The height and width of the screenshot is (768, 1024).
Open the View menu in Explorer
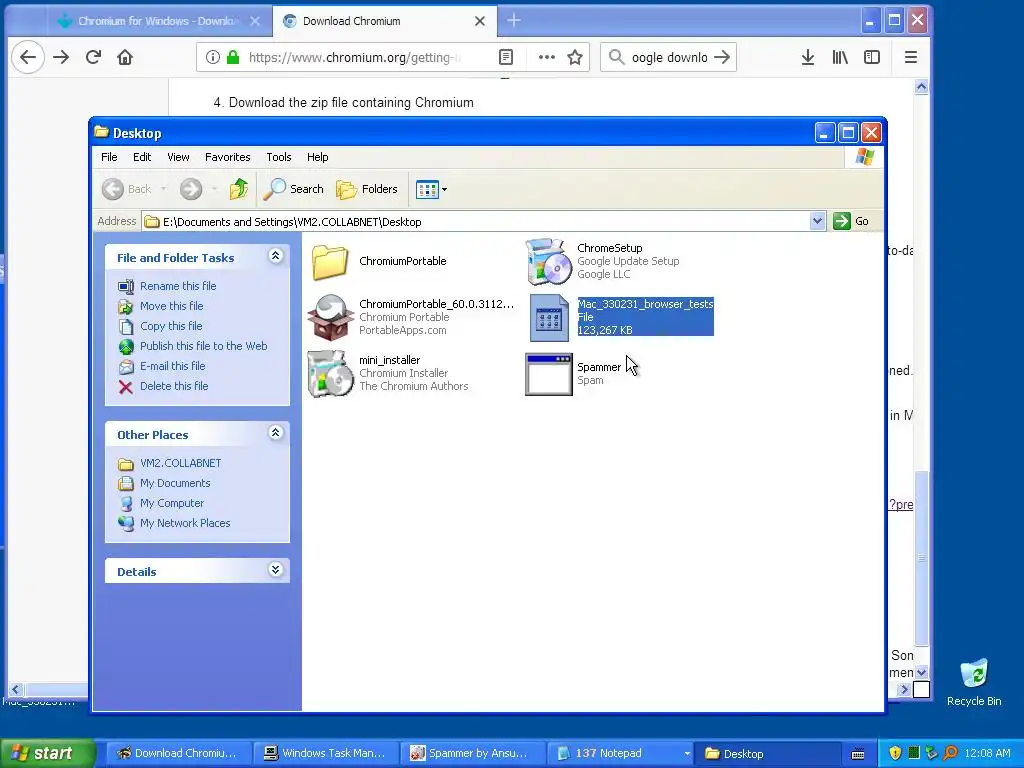178,157
